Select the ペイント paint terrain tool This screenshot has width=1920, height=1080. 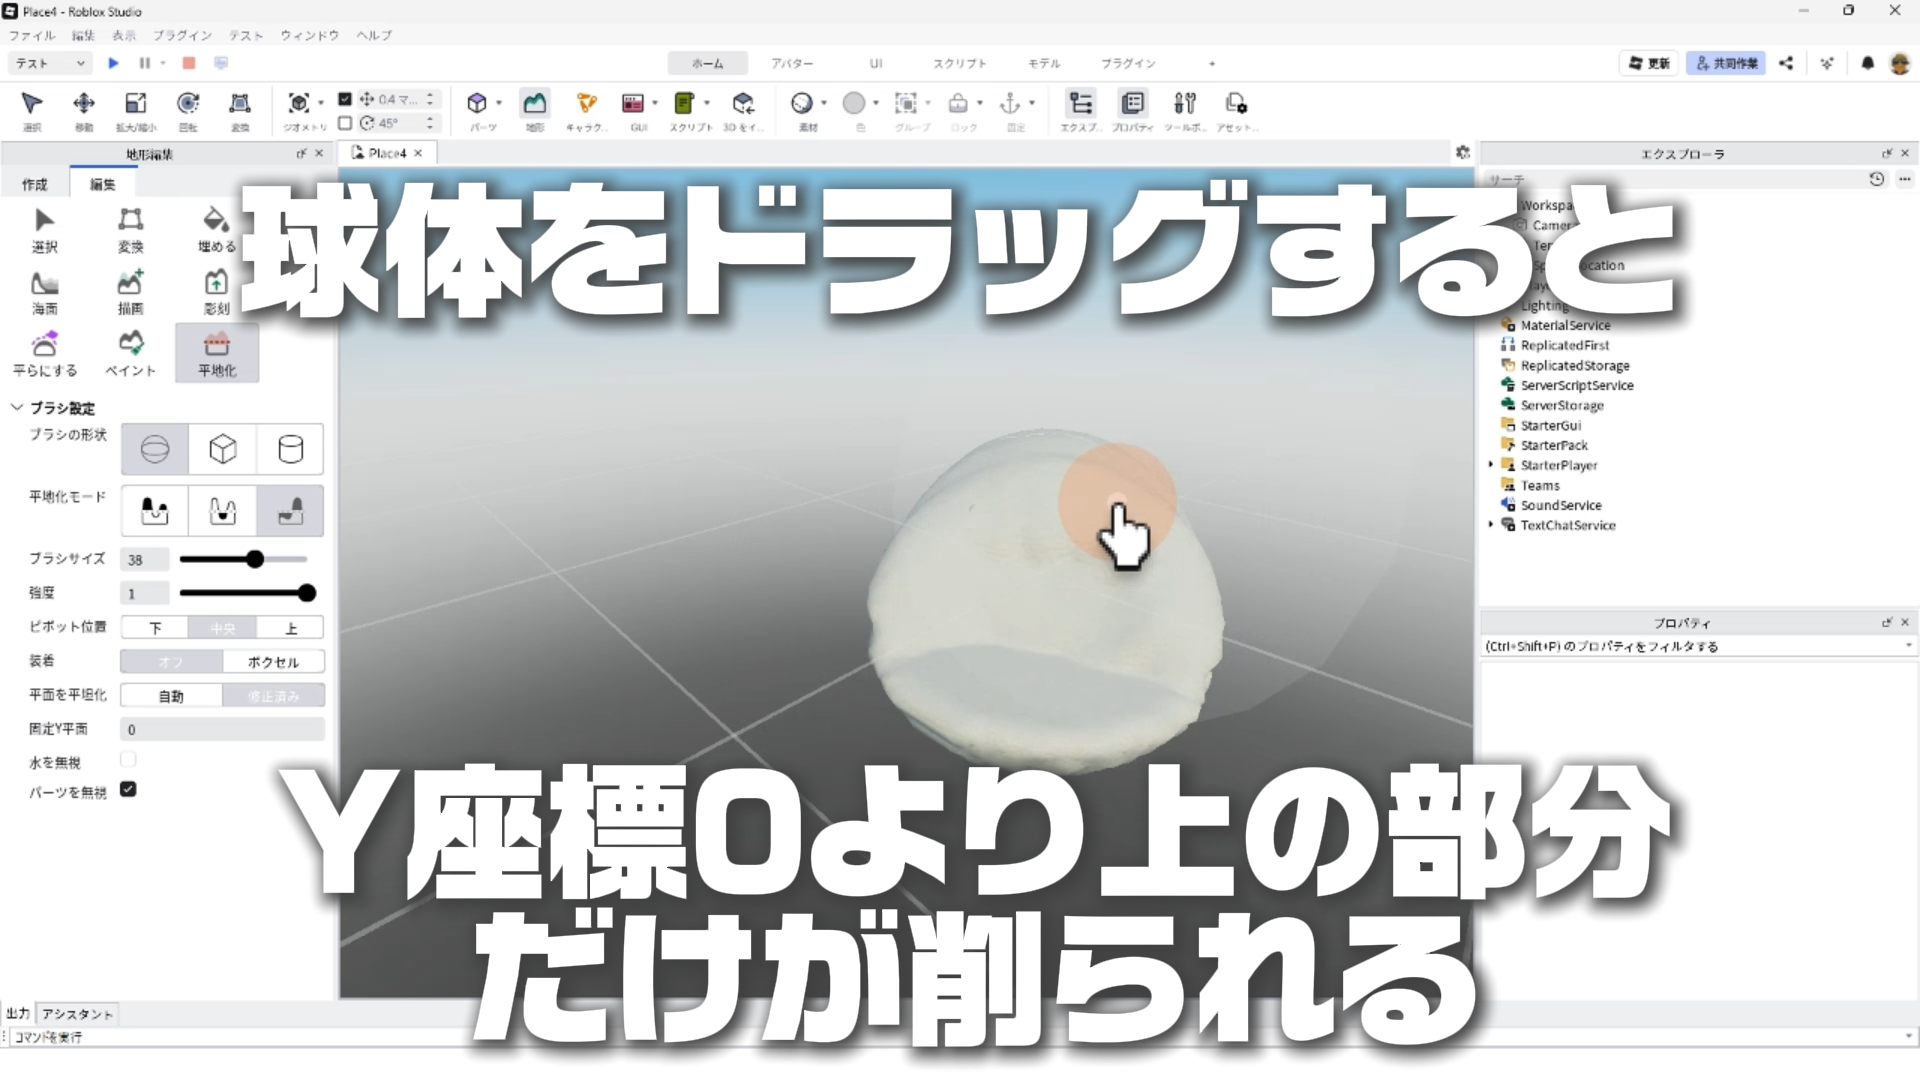click(x=131, y=352)
